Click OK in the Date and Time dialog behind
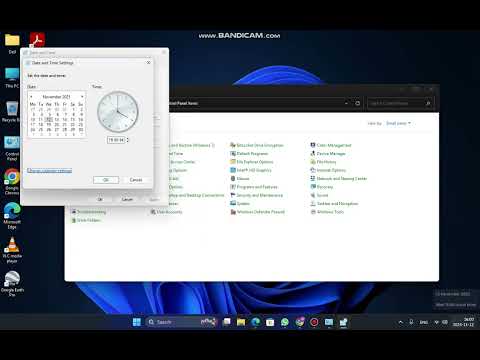This screenshot has width=480, height=360. pyautogui.click(x=100, y=199)
